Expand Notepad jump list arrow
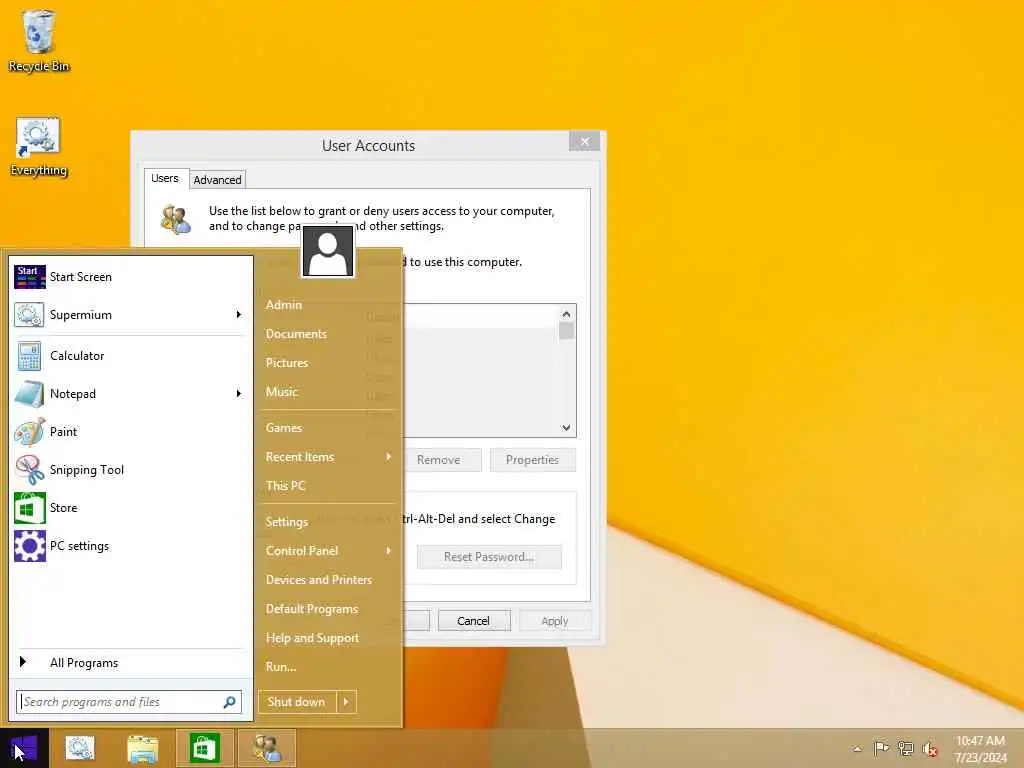This screenshot has width=1024, height=768. [x=238, y=394]
